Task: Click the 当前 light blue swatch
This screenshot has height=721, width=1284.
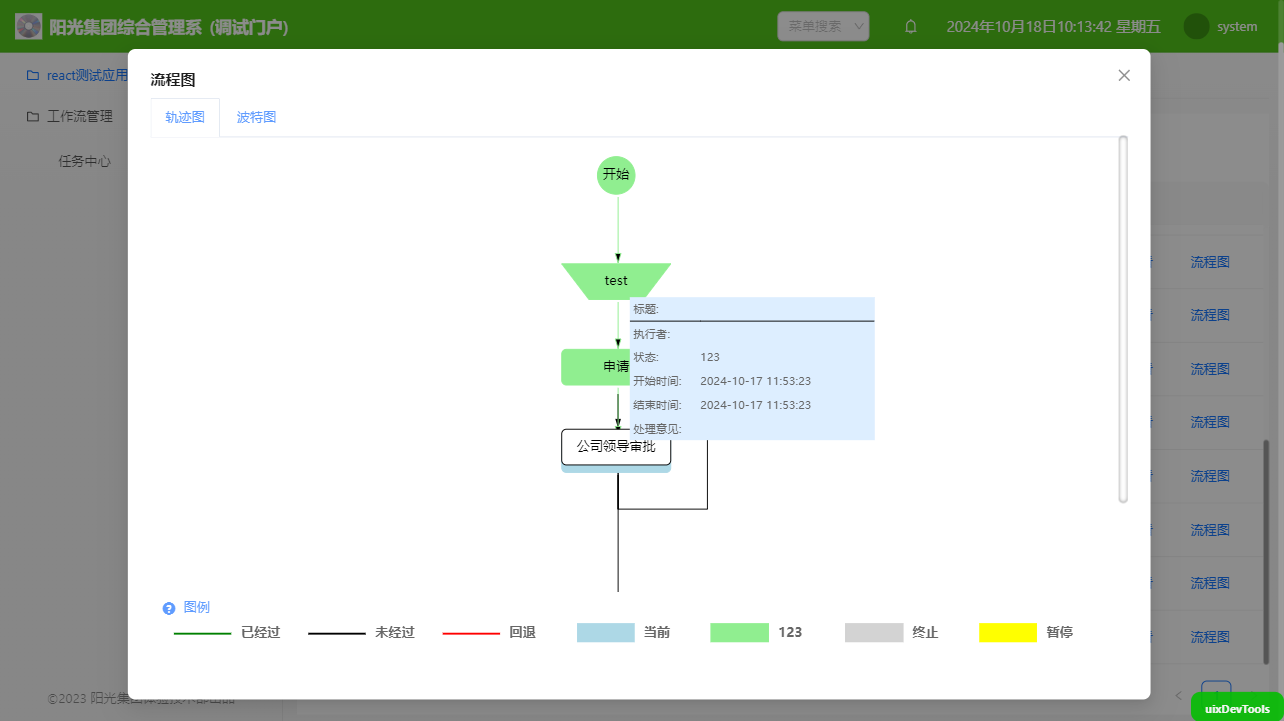Action: [x=606, y=632]
